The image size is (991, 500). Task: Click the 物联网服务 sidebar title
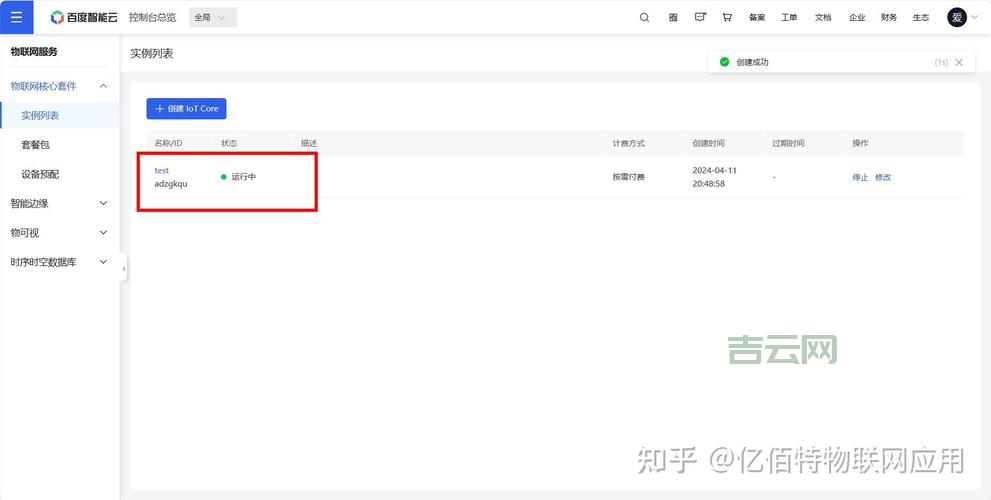pyautogui.click(x=34, y=52)
